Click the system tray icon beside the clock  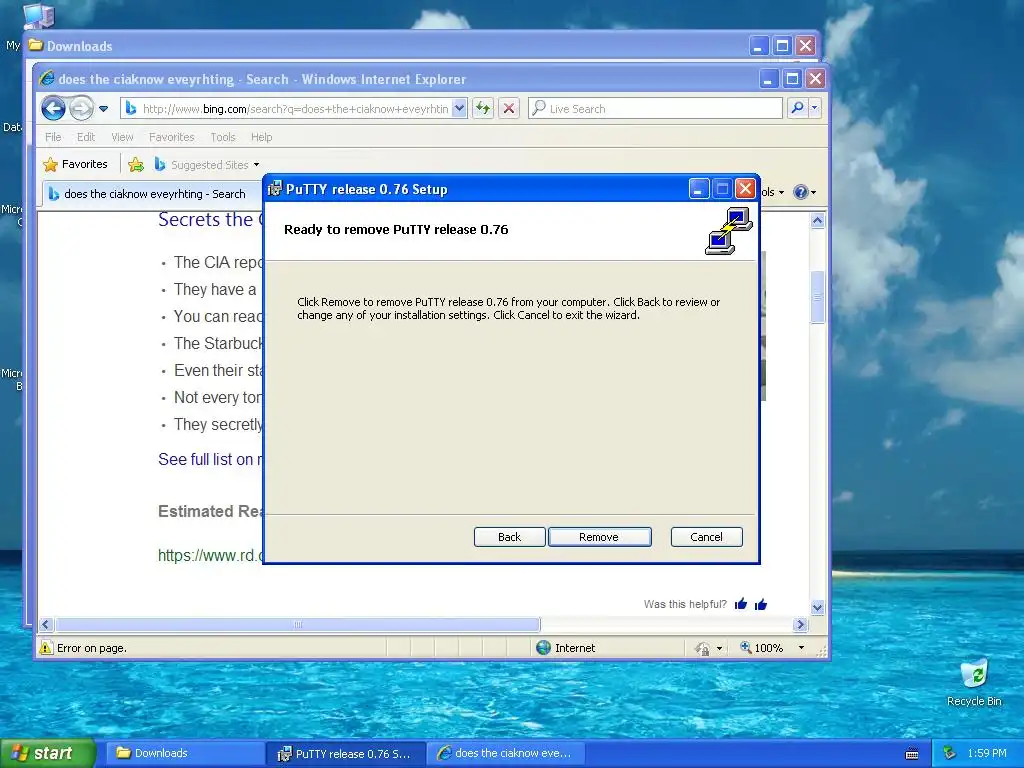point(950,754)
